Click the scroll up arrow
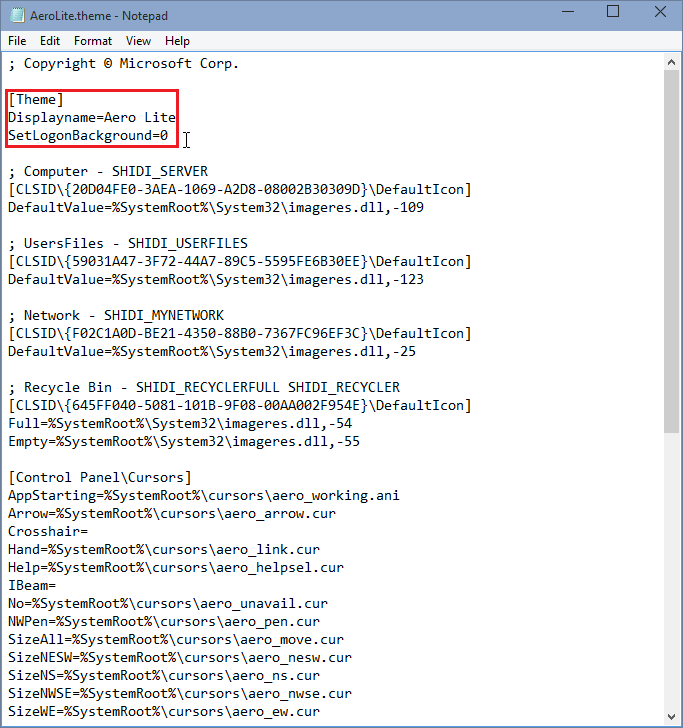Viewport: 683px width, 728px height. (x=671, y=62)
